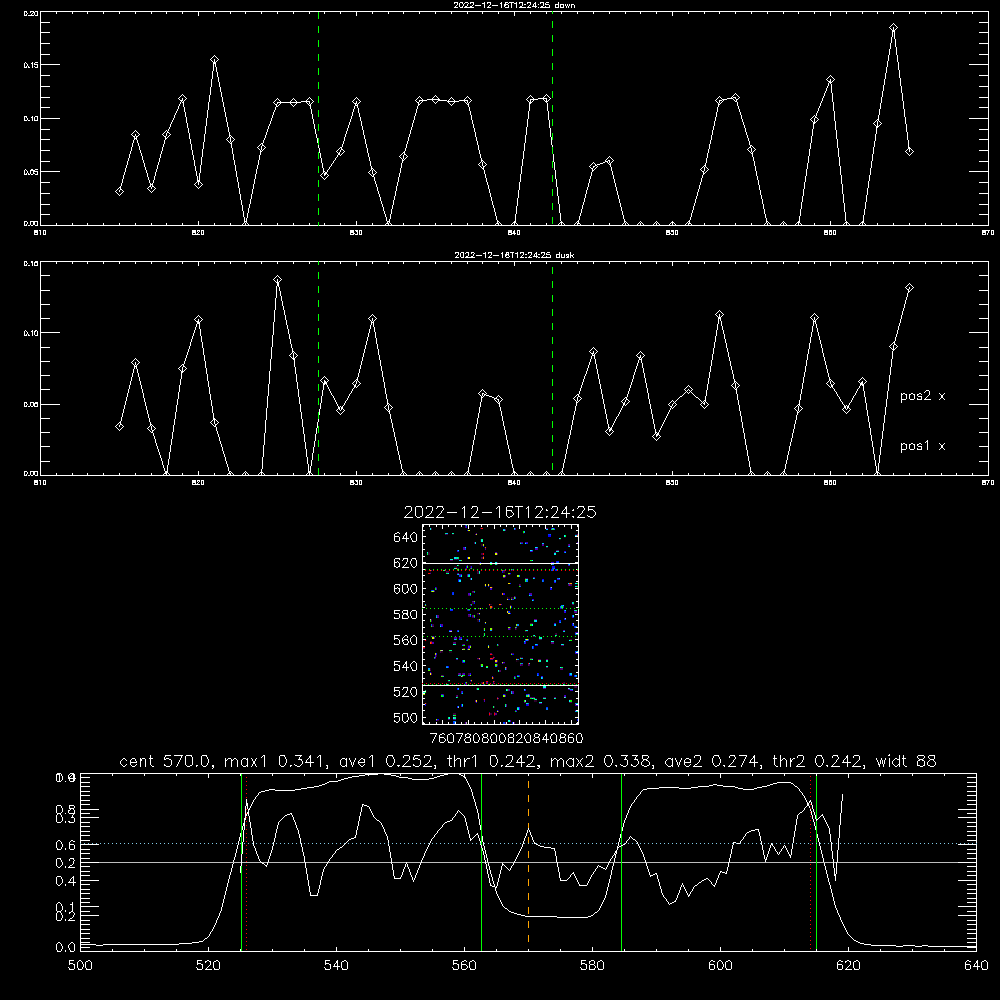Click the '870' x-axis label of dawn plot
The width and height of the screenshot is (1000, 1000).
click(988, 233)
